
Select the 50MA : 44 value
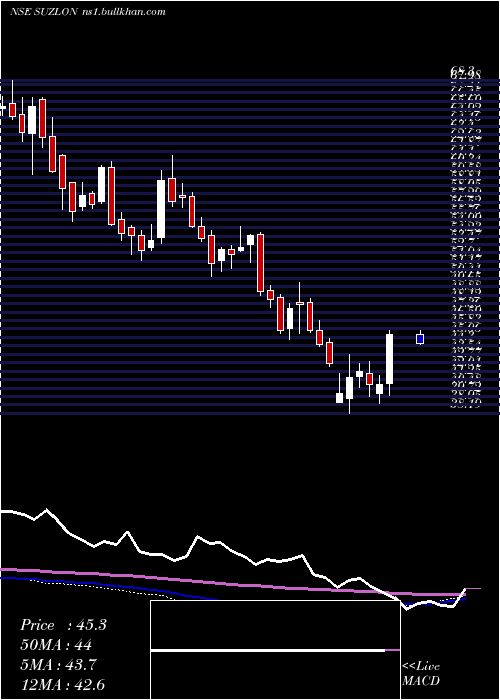tap(56, 645)
